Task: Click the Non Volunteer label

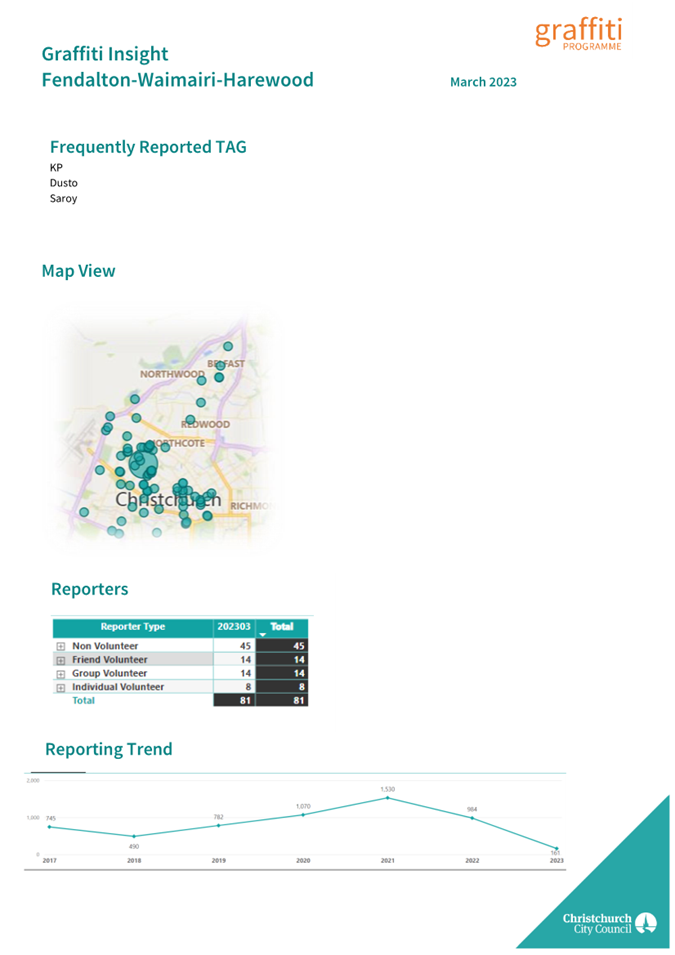Action: click(x=105, y=646)
